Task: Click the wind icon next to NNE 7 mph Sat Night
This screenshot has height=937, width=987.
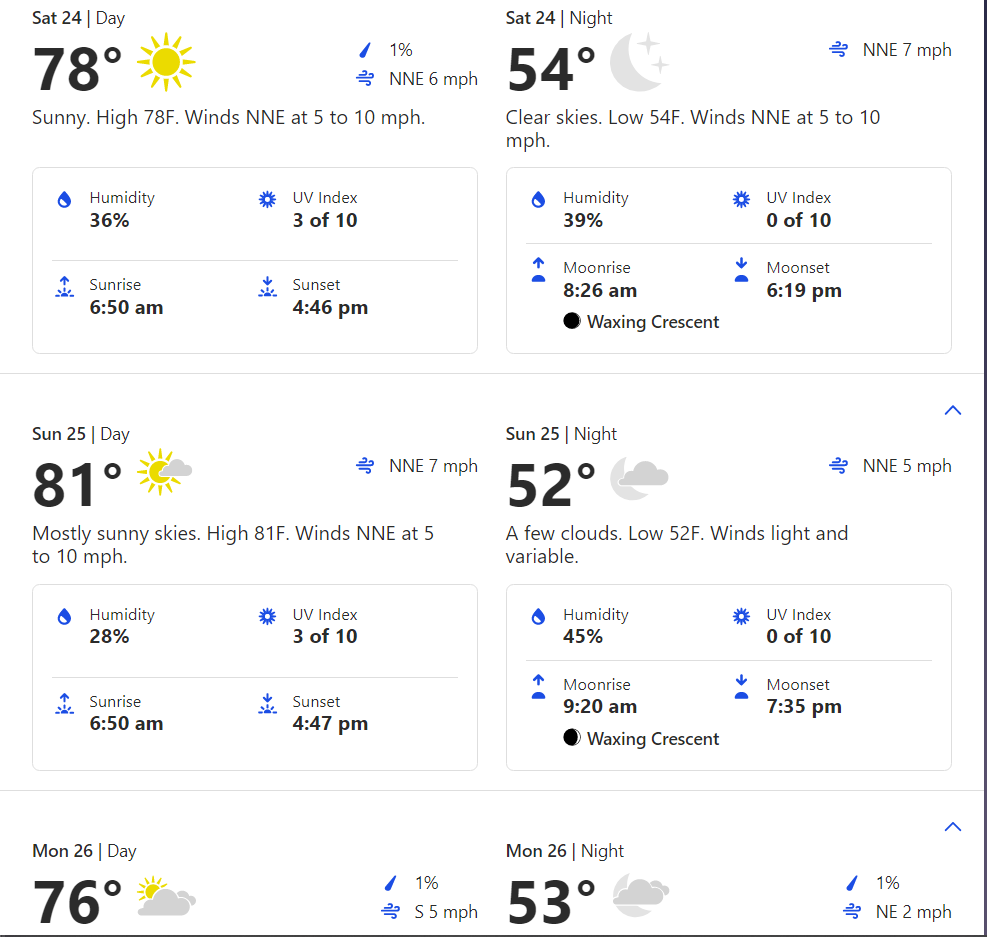Action: (x=838, y=49)
